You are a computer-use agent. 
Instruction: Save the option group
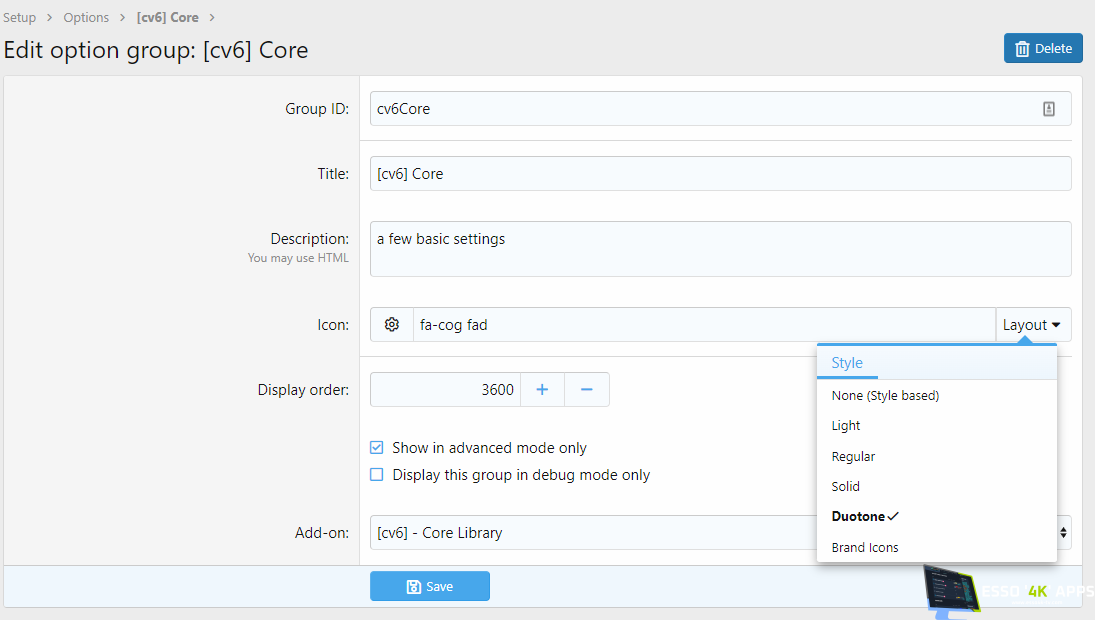tap(430, 587)
